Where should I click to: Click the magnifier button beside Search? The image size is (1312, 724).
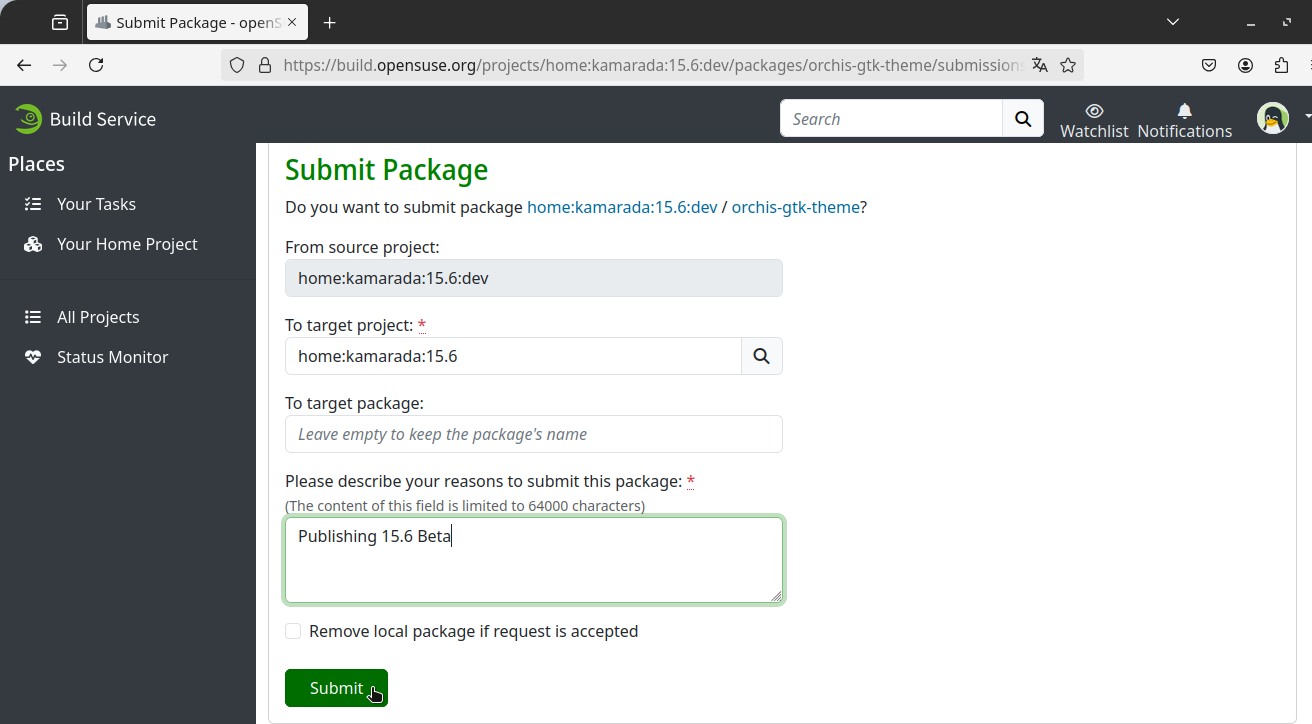(1023, 119)
